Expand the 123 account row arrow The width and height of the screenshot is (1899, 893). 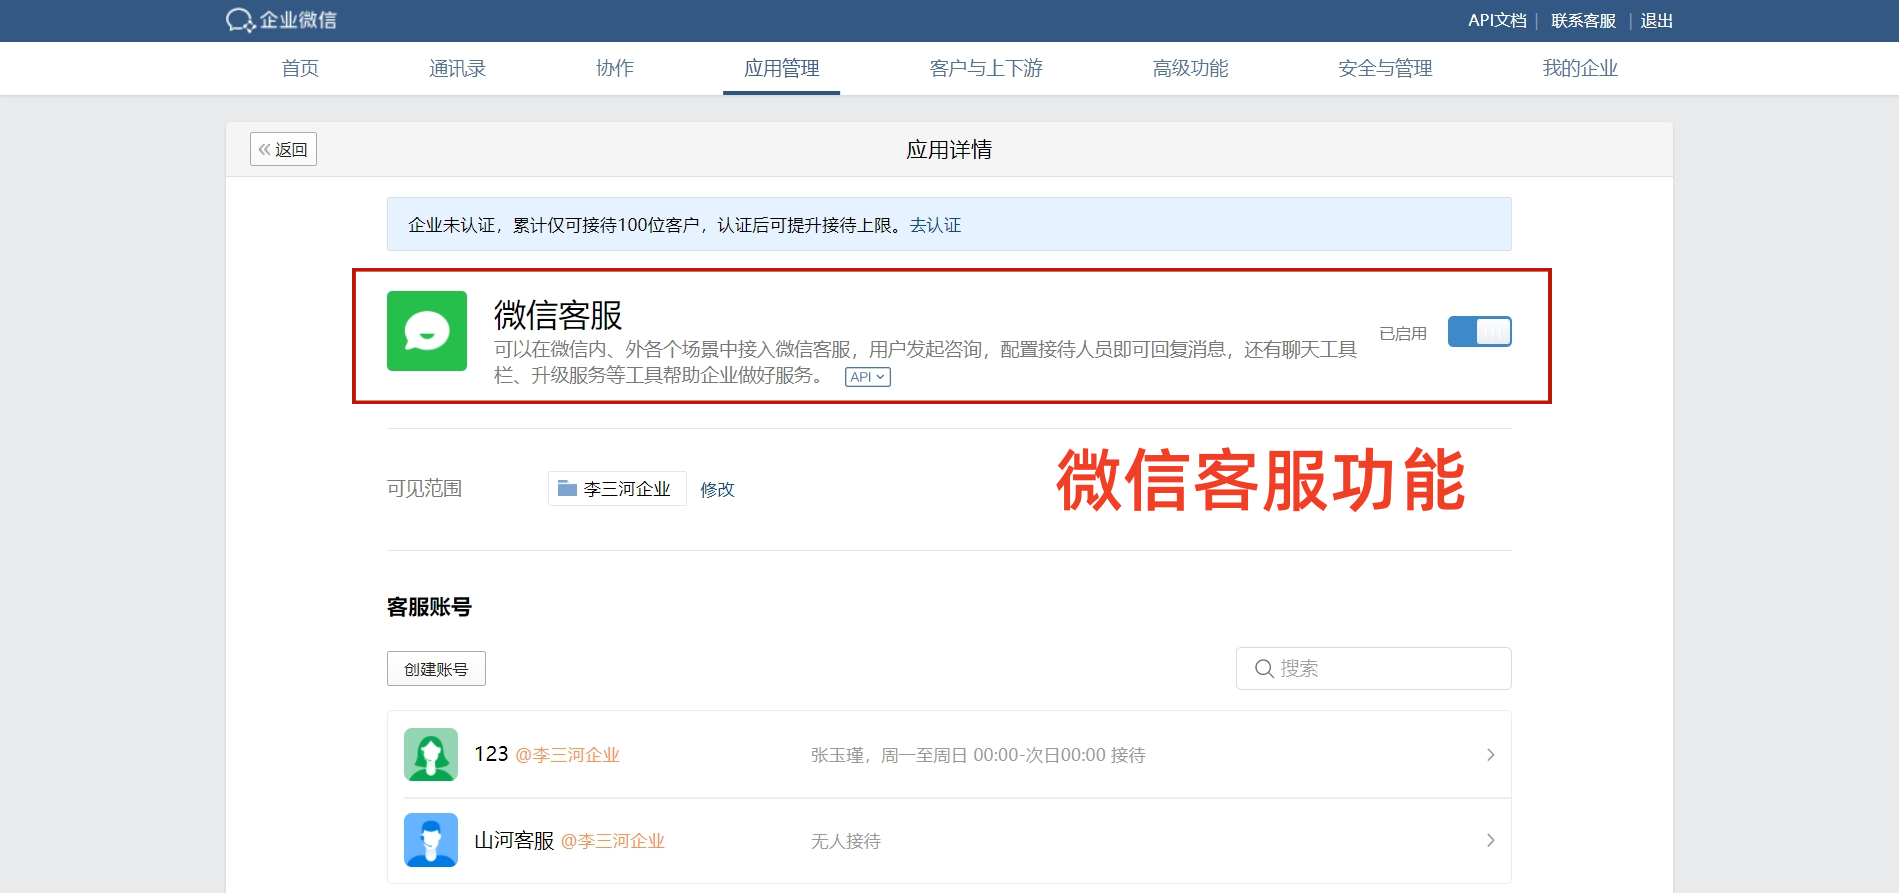(x=1490, y=755)
